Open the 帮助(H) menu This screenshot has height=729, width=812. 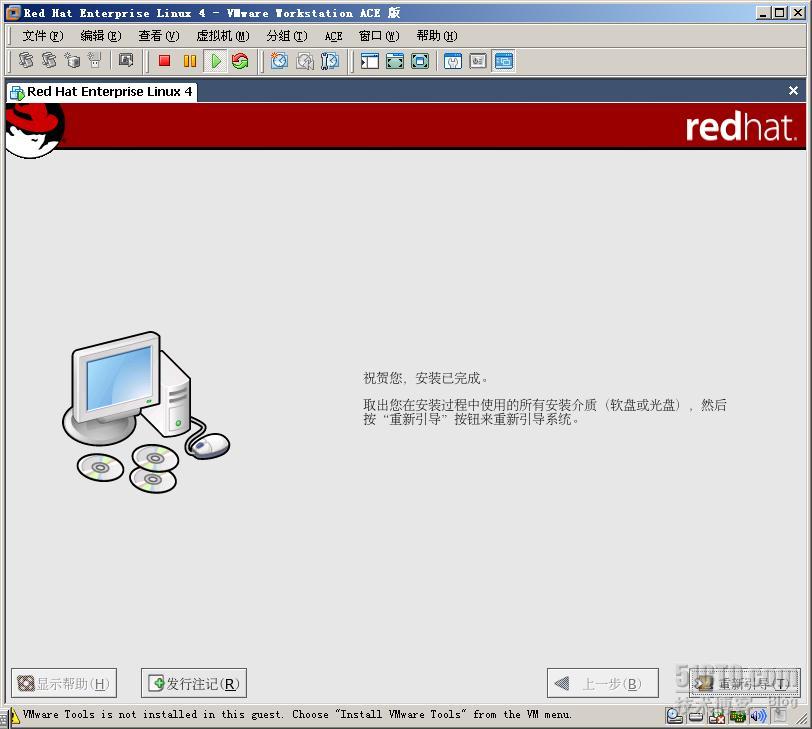coord(437,36)
